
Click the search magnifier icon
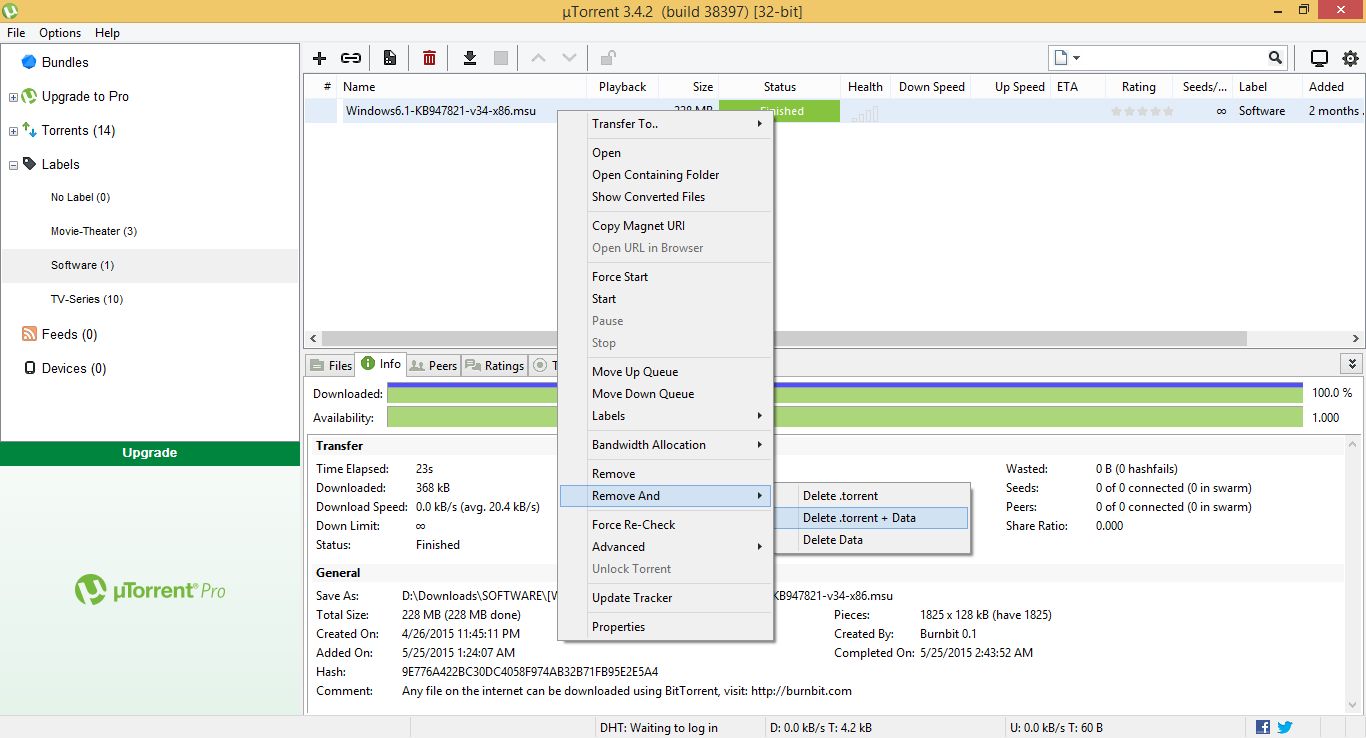1275,58
